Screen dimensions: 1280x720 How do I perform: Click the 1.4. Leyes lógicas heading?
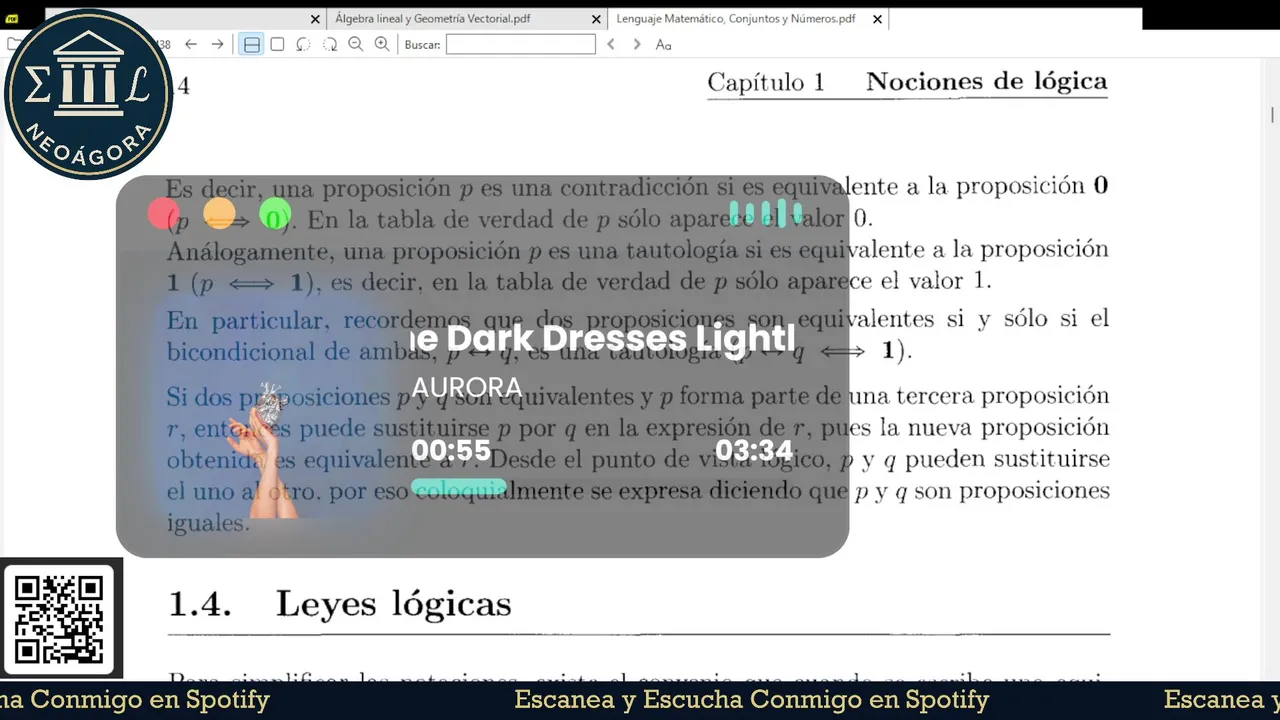pyautogui.click(x=340, y=604)
